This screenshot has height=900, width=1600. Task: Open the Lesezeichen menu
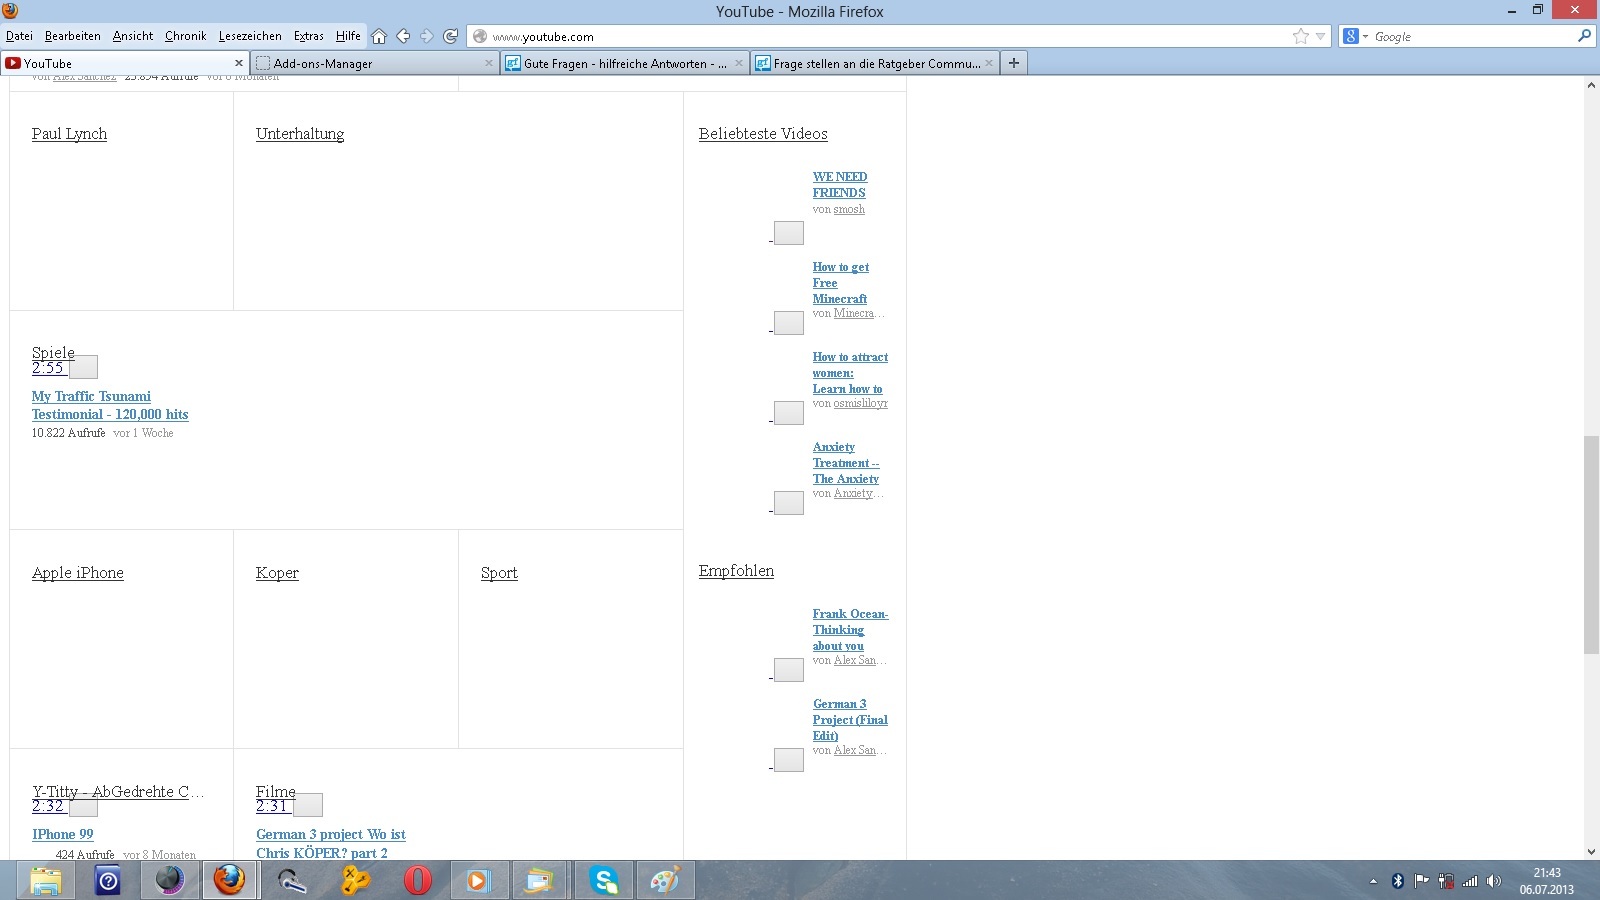point(250,36)
